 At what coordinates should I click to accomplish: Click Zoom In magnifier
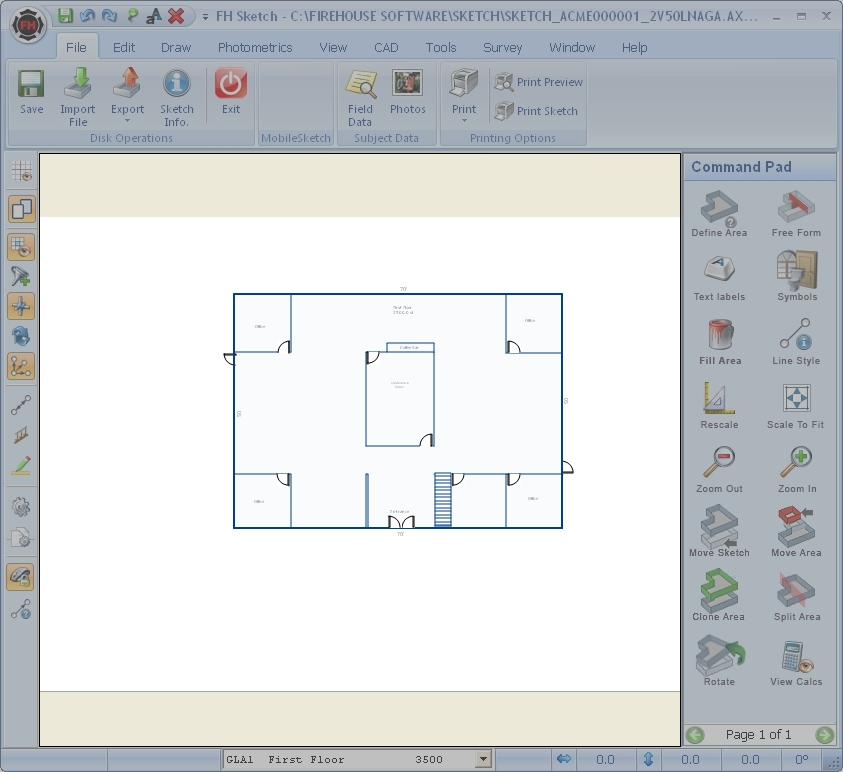tap(797, 470)
